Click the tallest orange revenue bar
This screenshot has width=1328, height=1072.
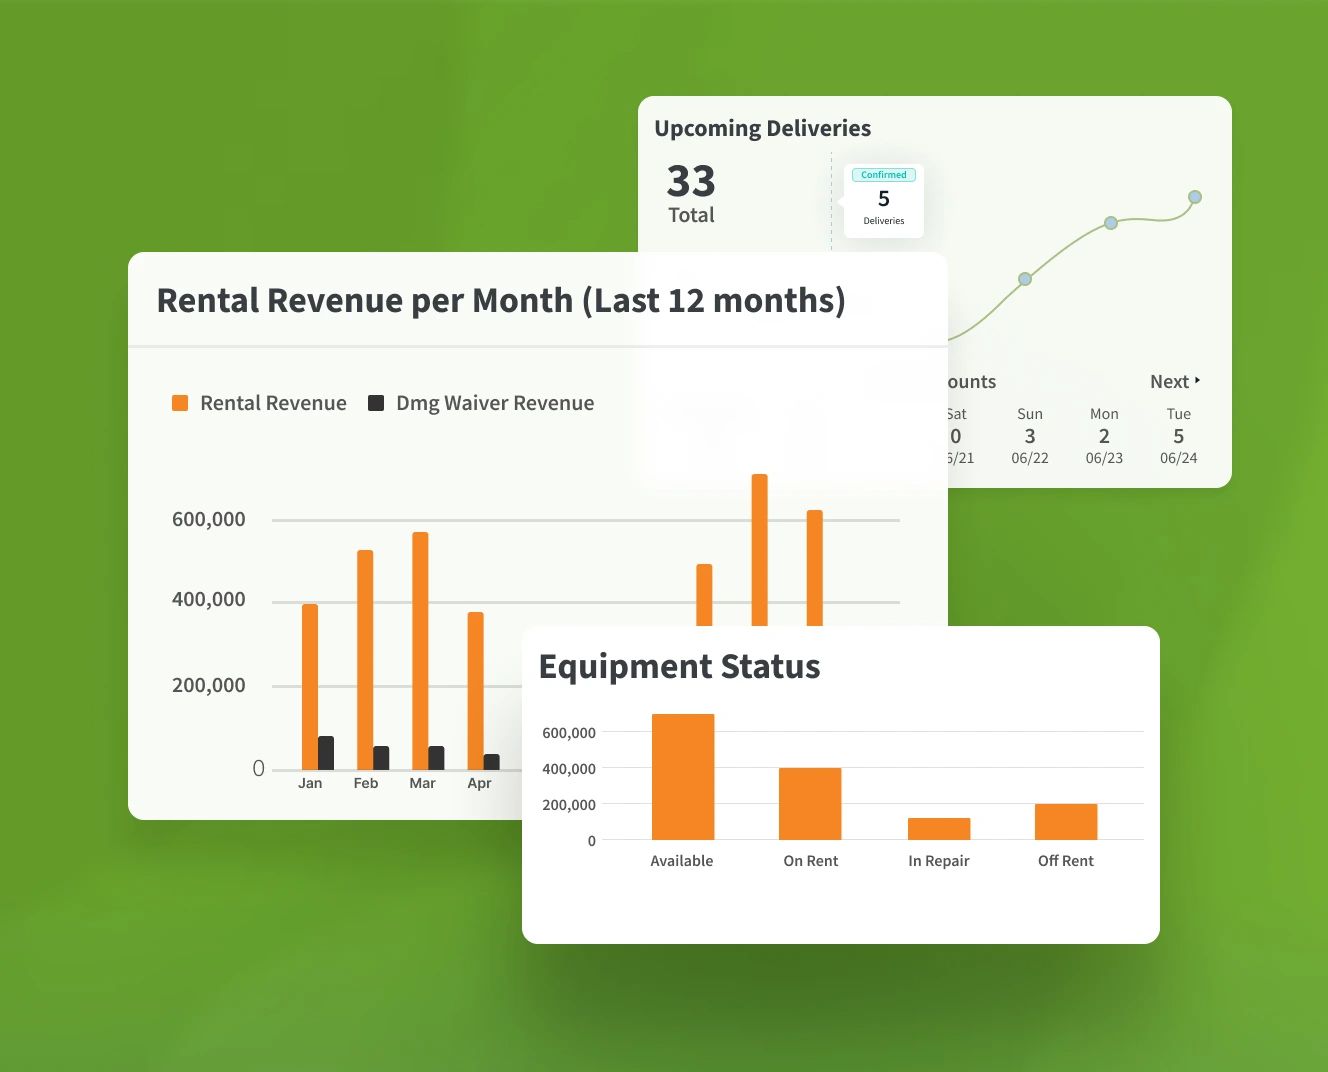pyautogui.click(x=760, y=550)
